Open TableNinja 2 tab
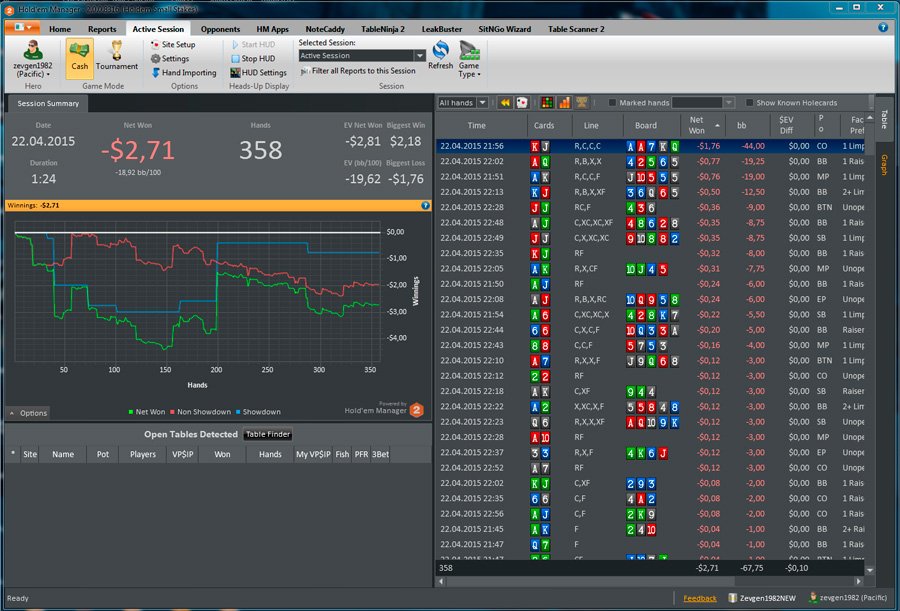 (x=383, y=29)
